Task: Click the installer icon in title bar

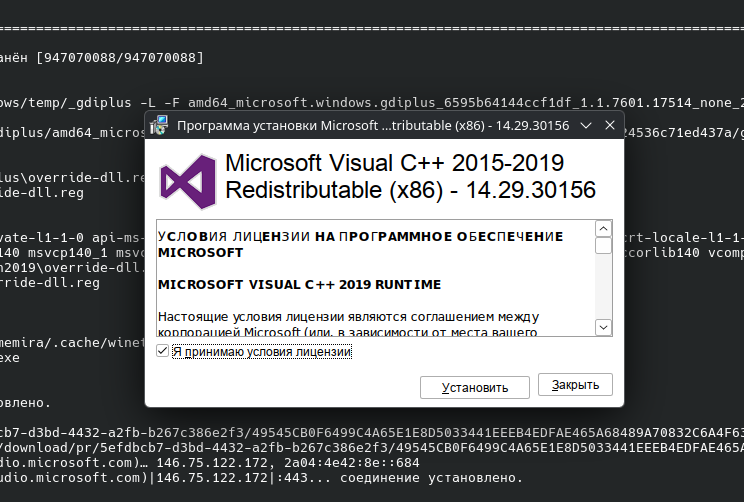Action: (159, 125)
